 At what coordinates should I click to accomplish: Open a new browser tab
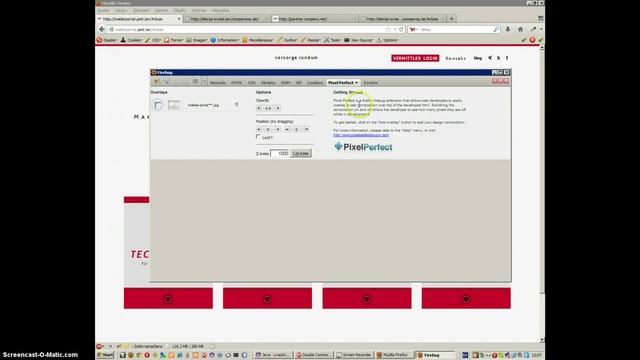point(451,19)
